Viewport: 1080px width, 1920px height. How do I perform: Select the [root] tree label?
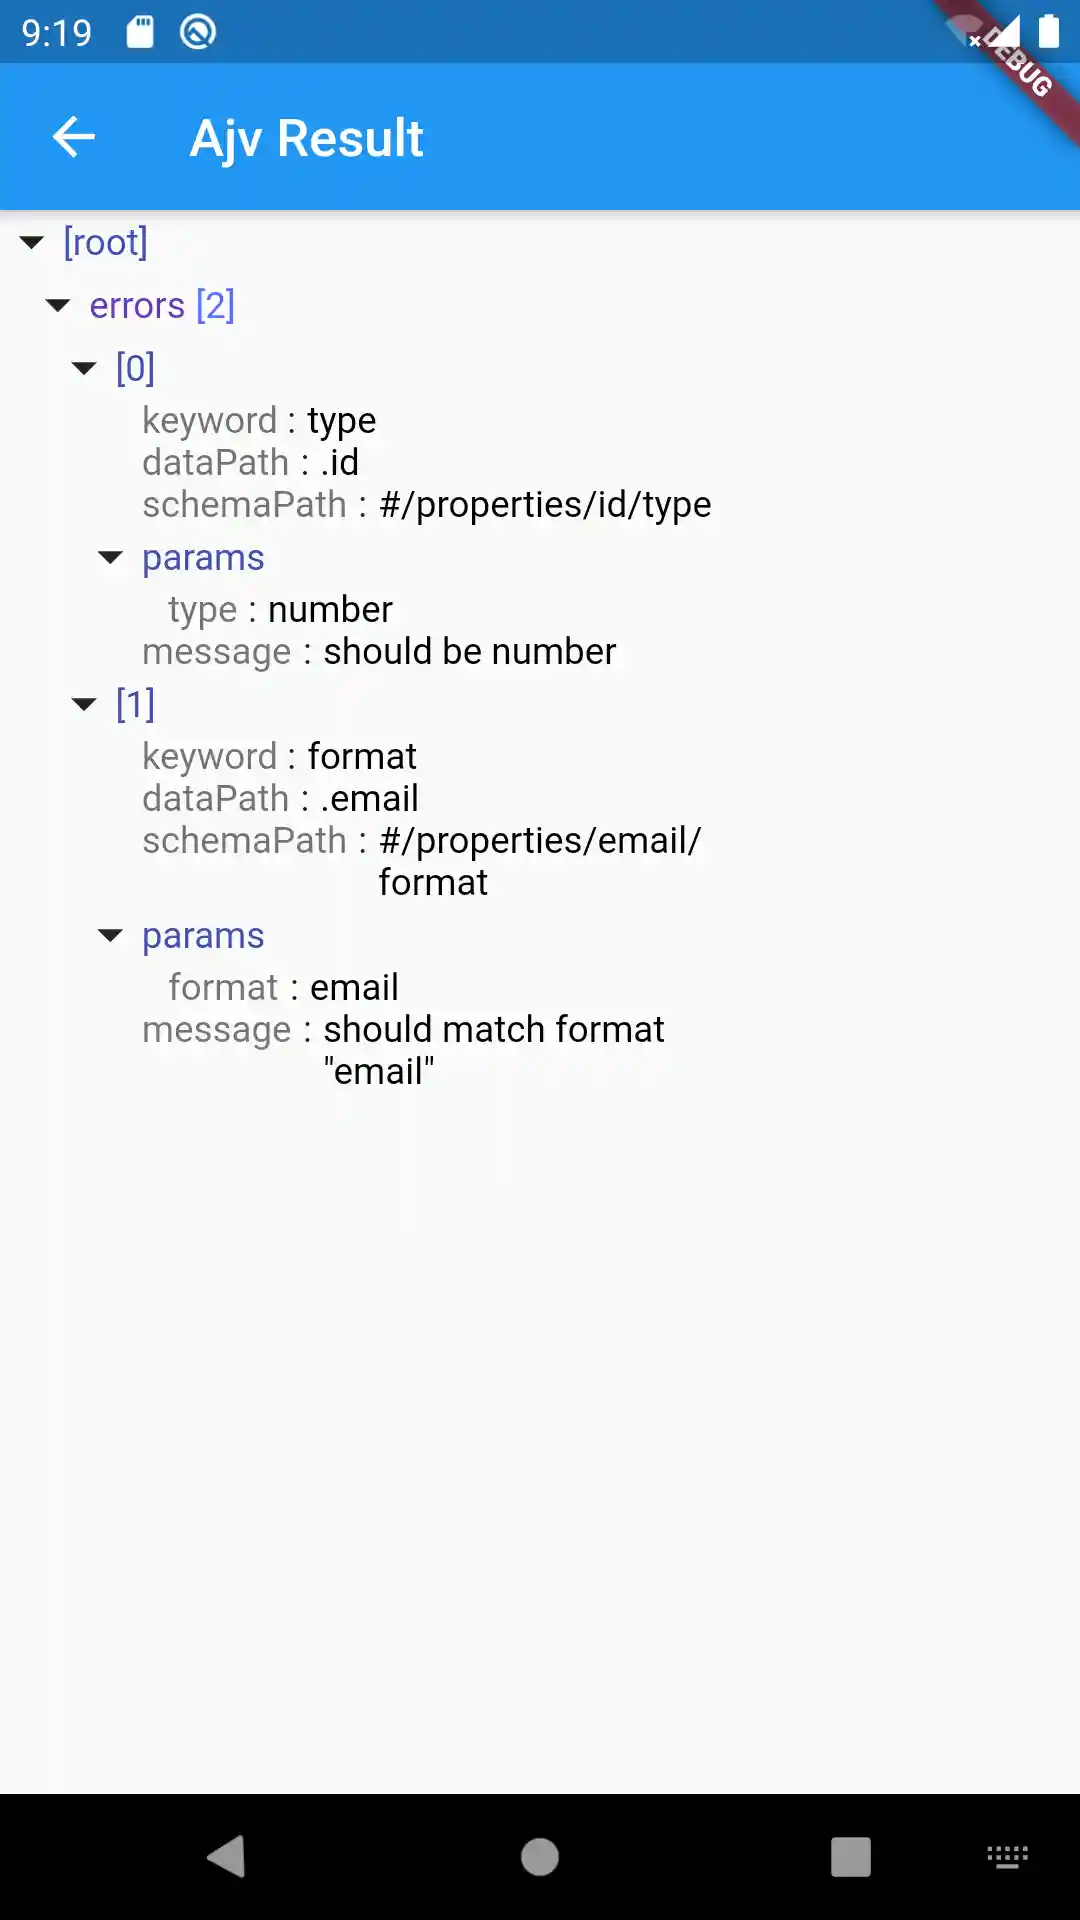105,242
